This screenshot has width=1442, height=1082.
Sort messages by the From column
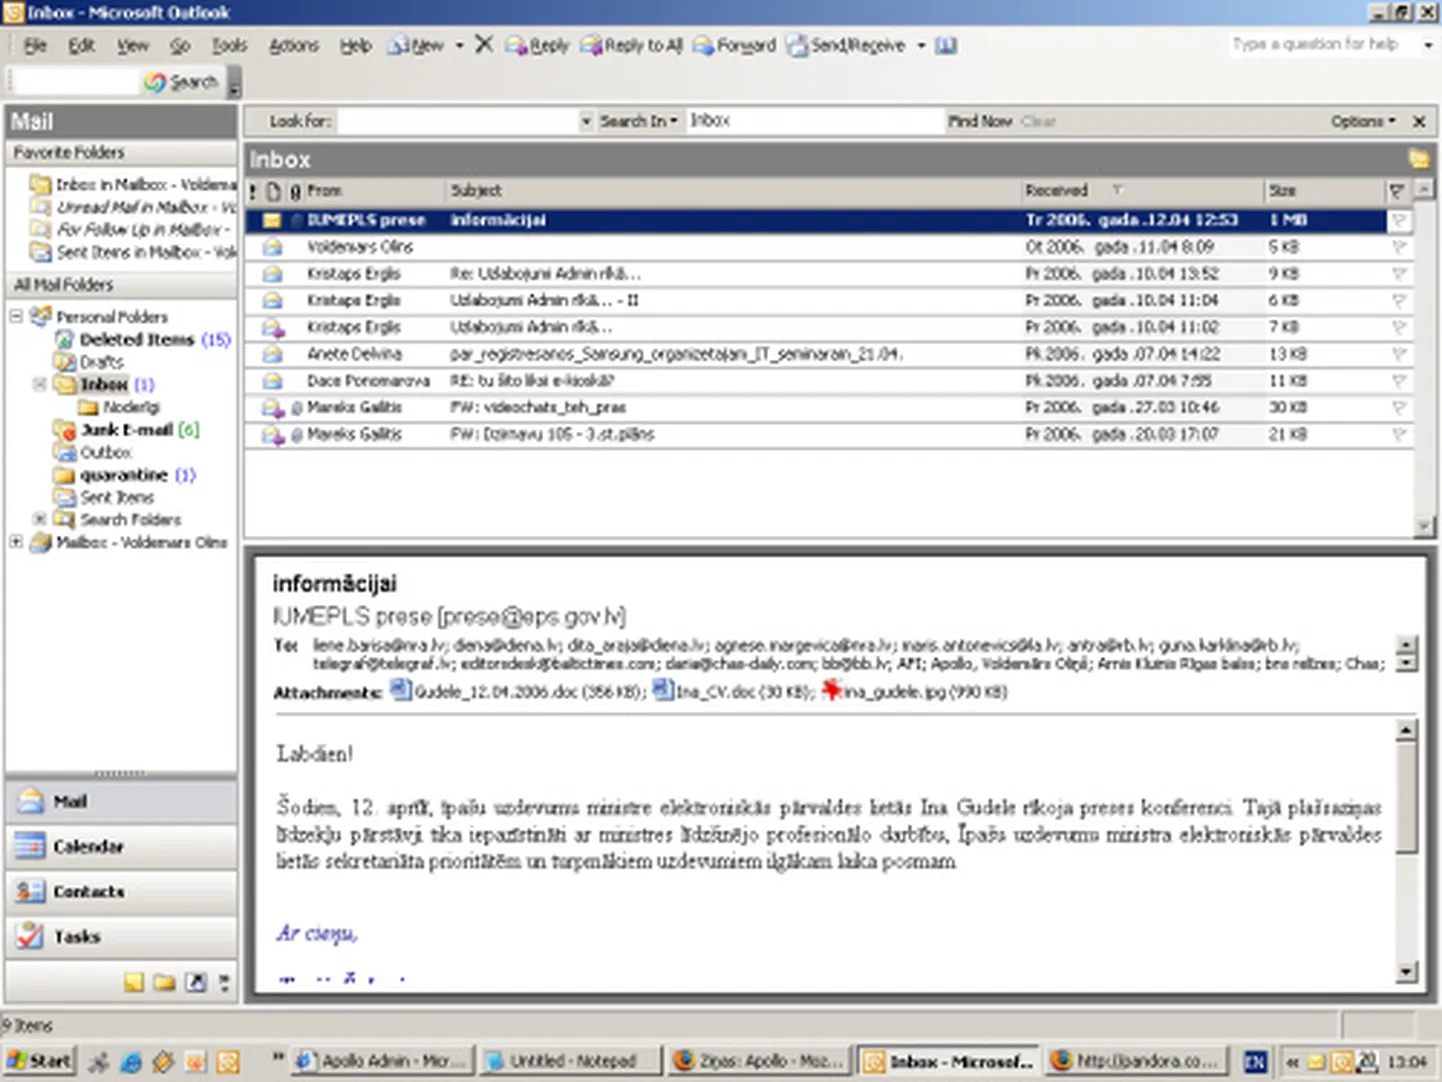click(x=374, y=190)
